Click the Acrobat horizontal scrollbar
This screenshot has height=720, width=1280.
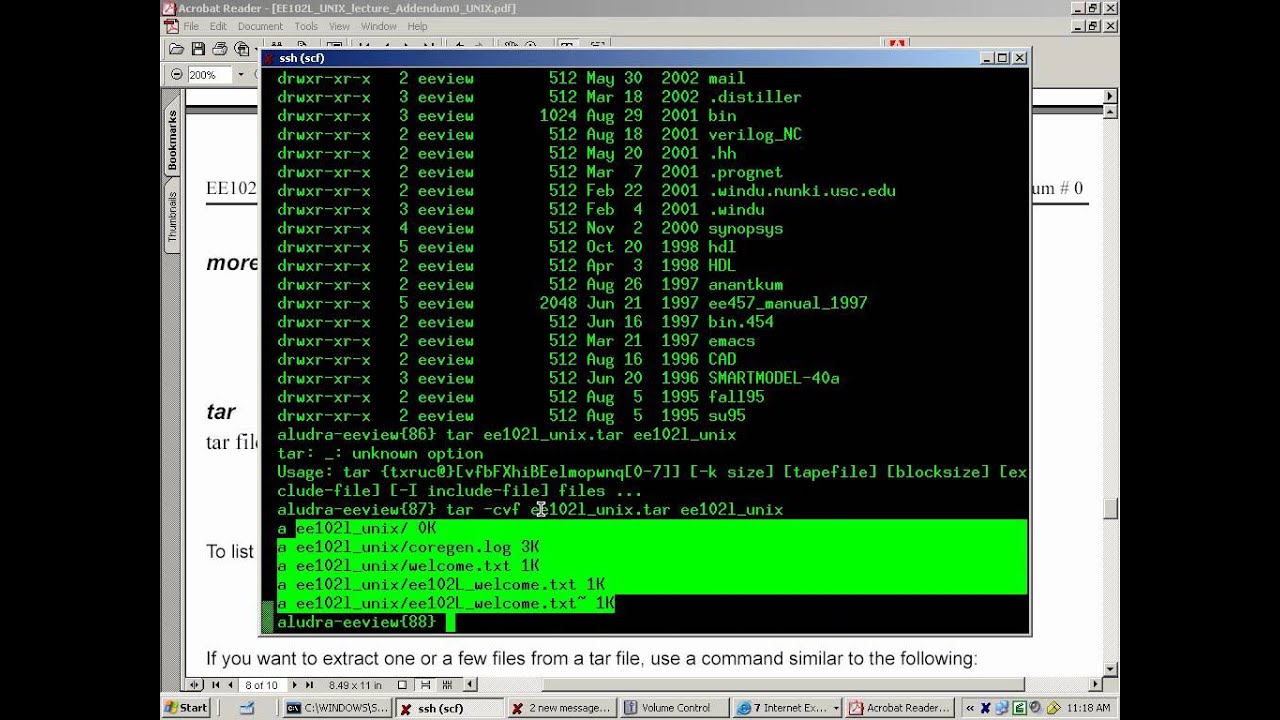coord(785,685)
